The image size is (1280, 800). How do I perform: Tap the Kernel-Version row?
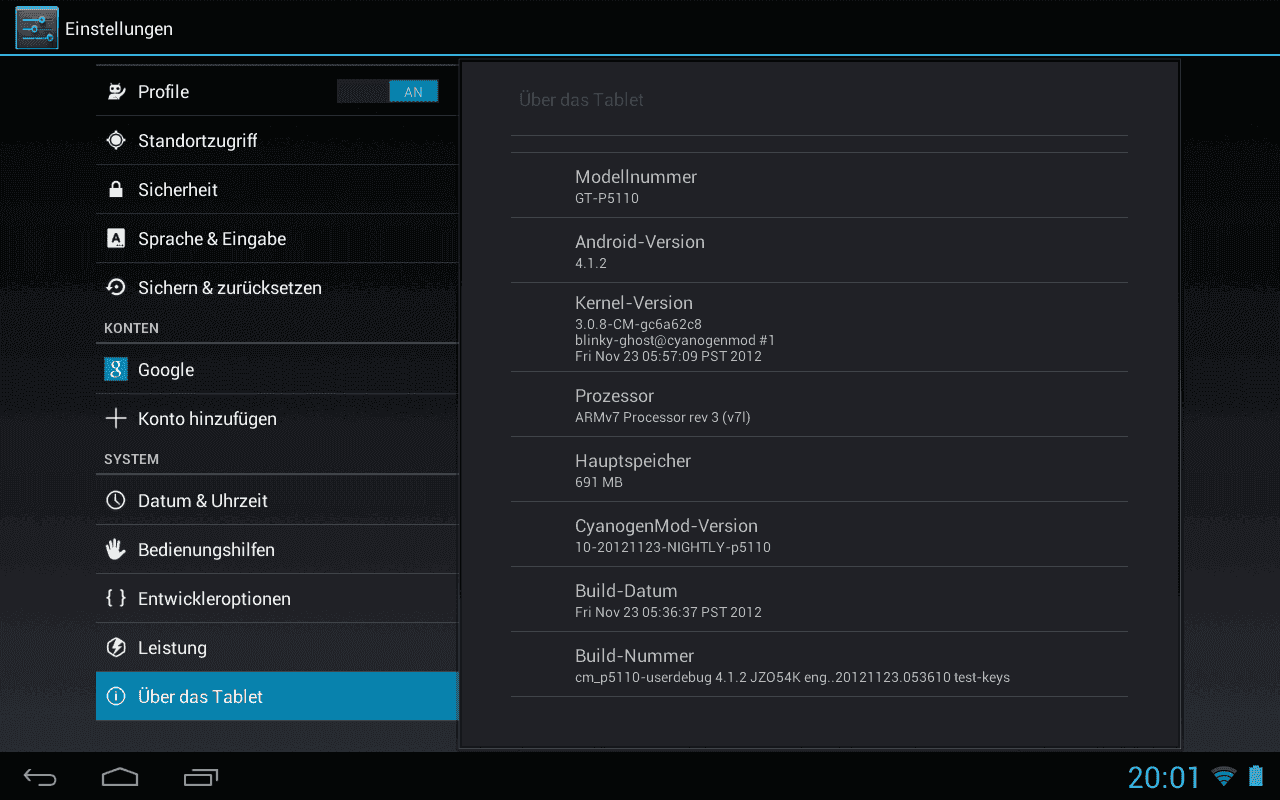point(819,328)
